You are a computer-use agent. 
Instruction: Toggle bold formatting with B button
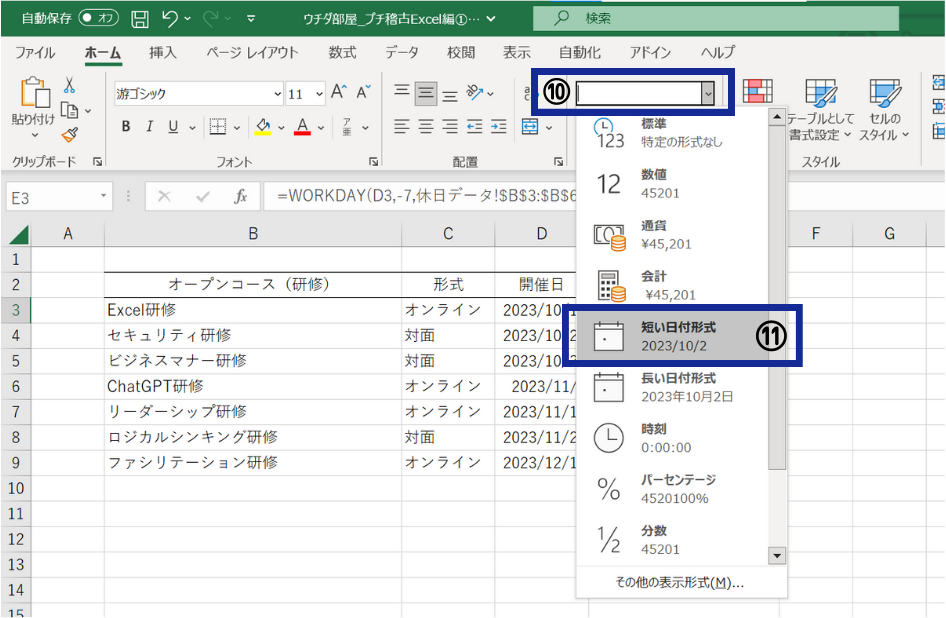tap(126, 127)
